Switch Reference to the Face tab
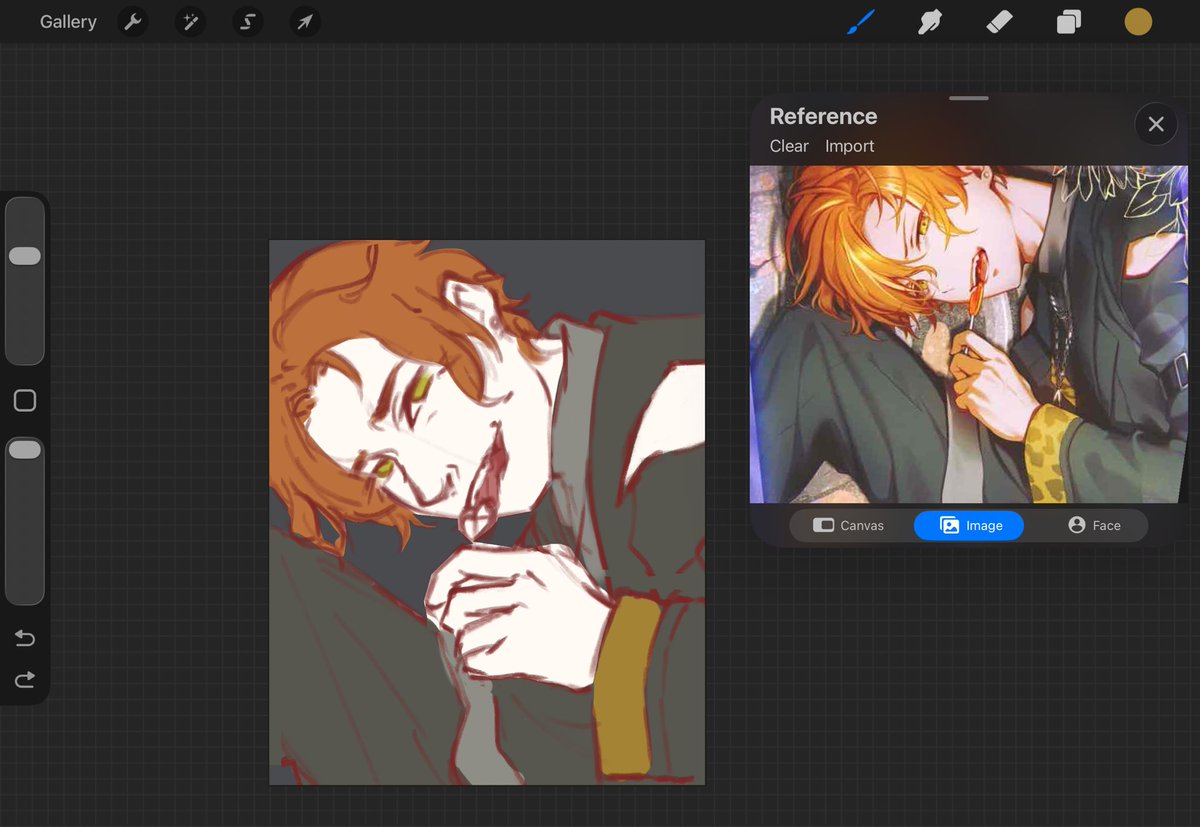The height and width of the screenshot is (827, 1200). pyautogui.click(x=1094, y=525)
